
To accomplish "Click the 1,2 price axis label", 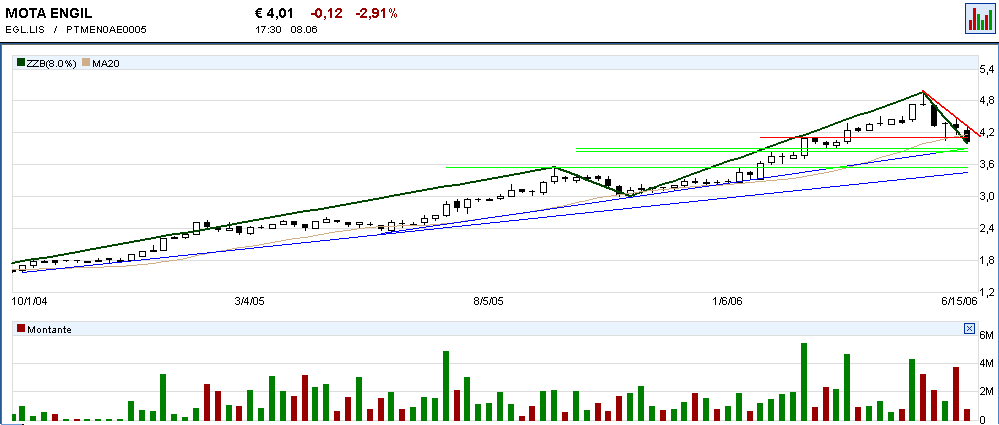I will point(986,292).
